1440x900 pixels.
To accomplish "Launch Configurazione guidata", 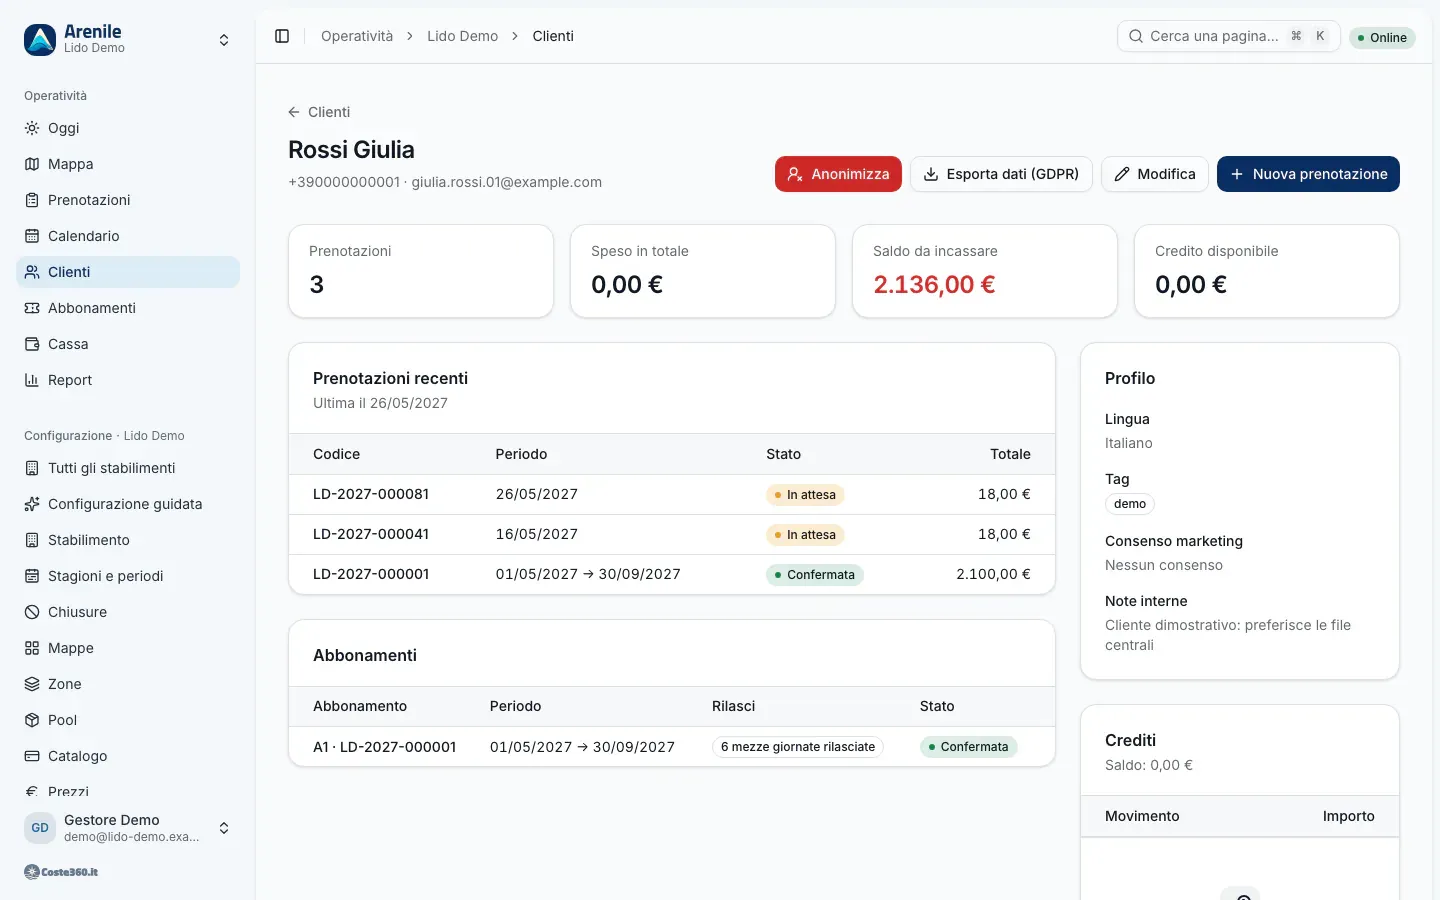I will [x=128, y=504].
